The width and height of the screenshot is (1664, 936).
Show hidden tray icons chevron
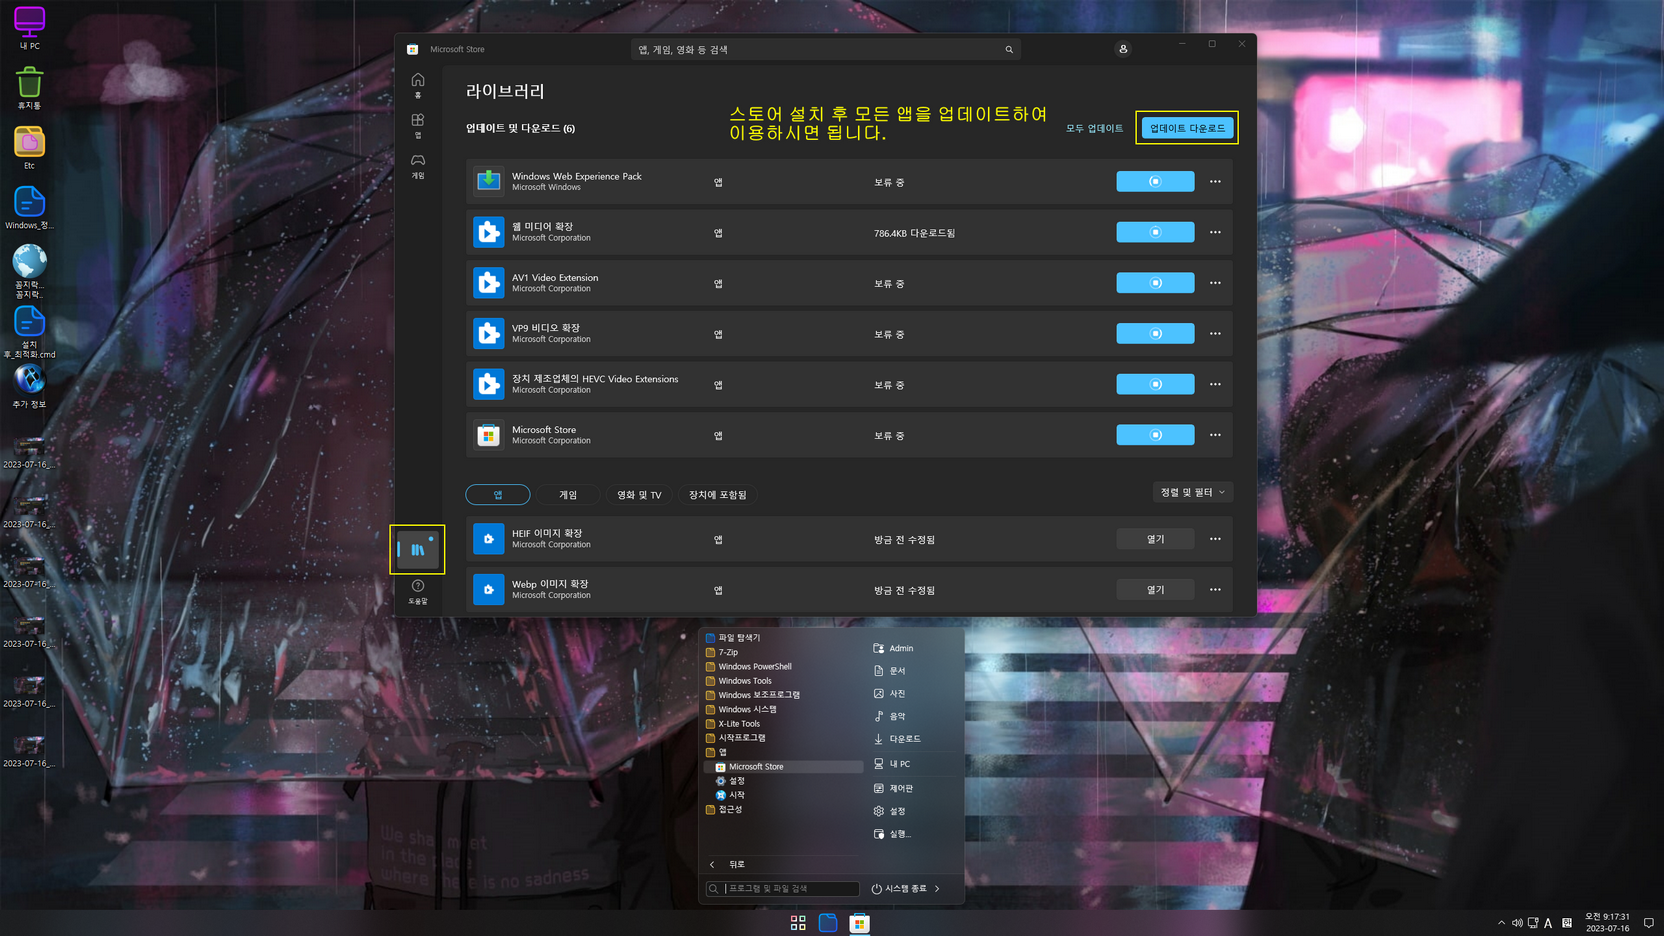tap(1501, 923)
